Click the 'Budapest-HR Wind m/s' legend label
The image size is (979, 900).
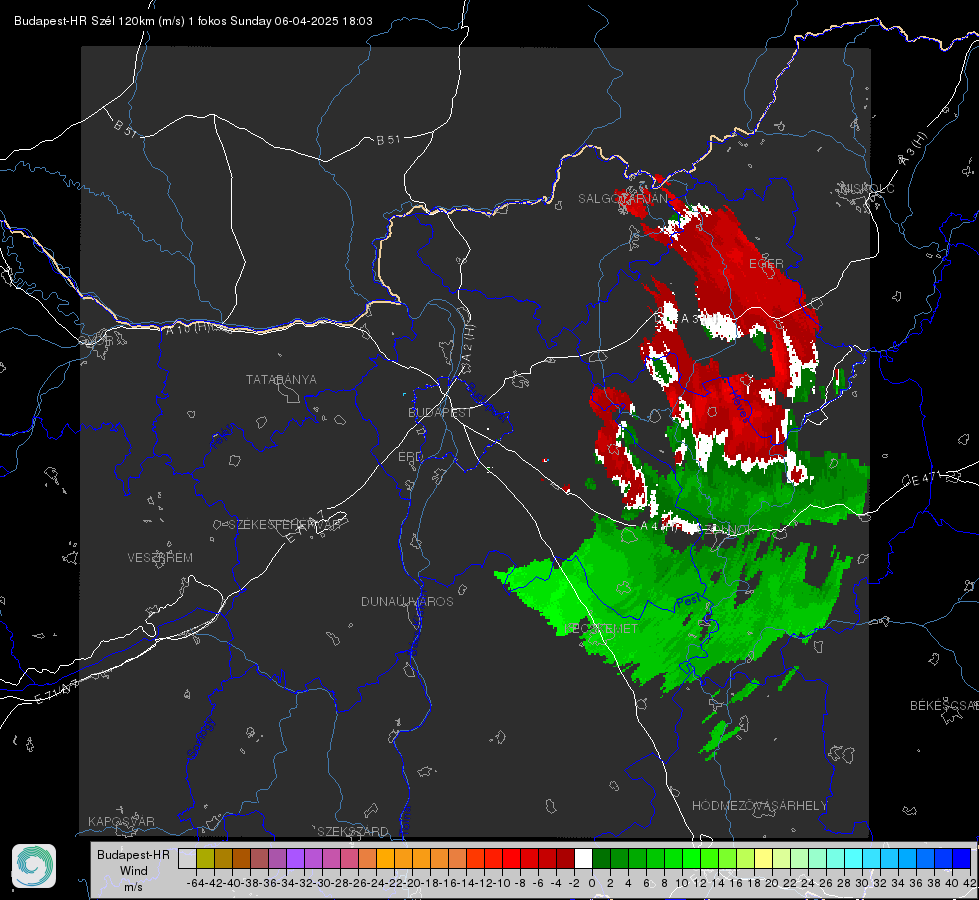click(x=133, y=871)
